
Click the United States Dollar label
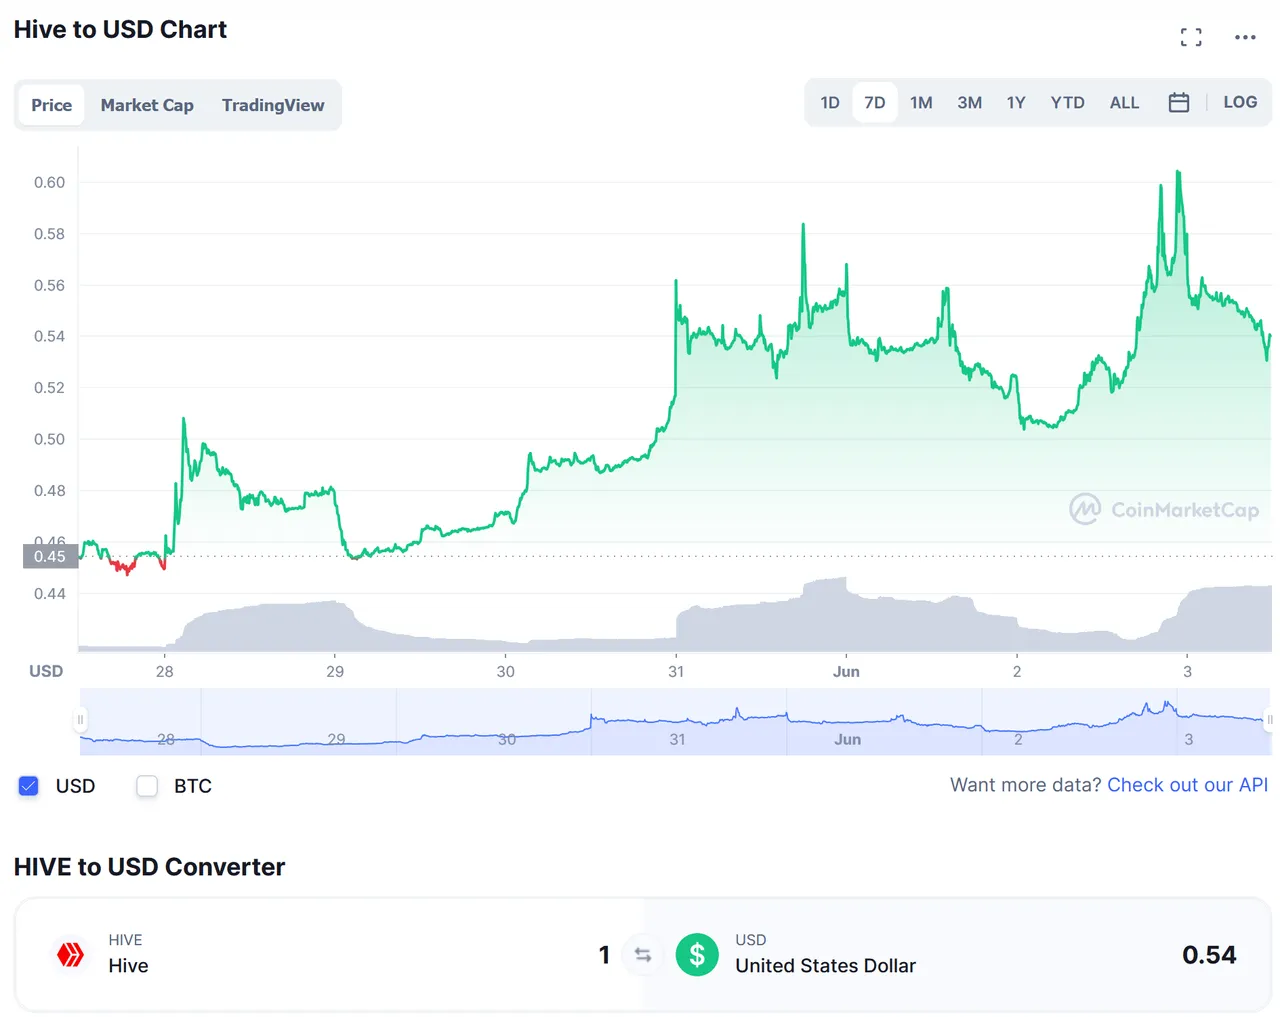825,965
